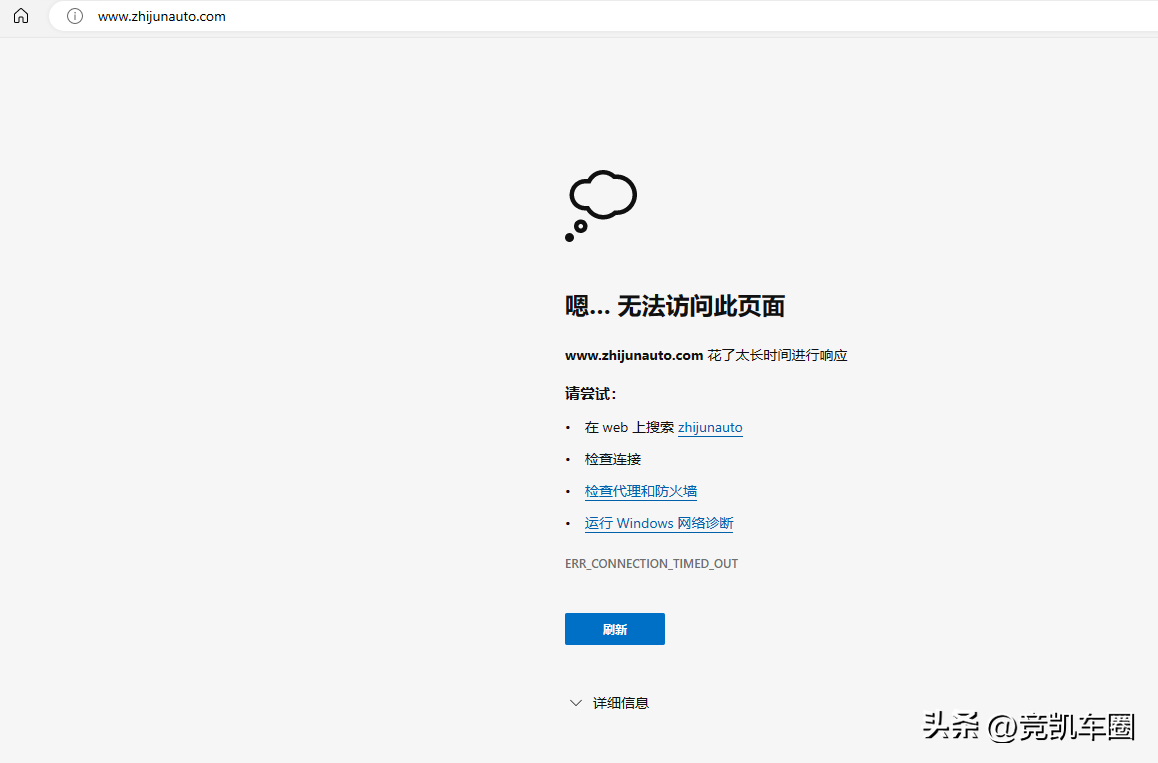The height and width of the screenshot is (763, 1158).
Task: Expand the 详细信息 details section
Action: (x=609, y=702)
